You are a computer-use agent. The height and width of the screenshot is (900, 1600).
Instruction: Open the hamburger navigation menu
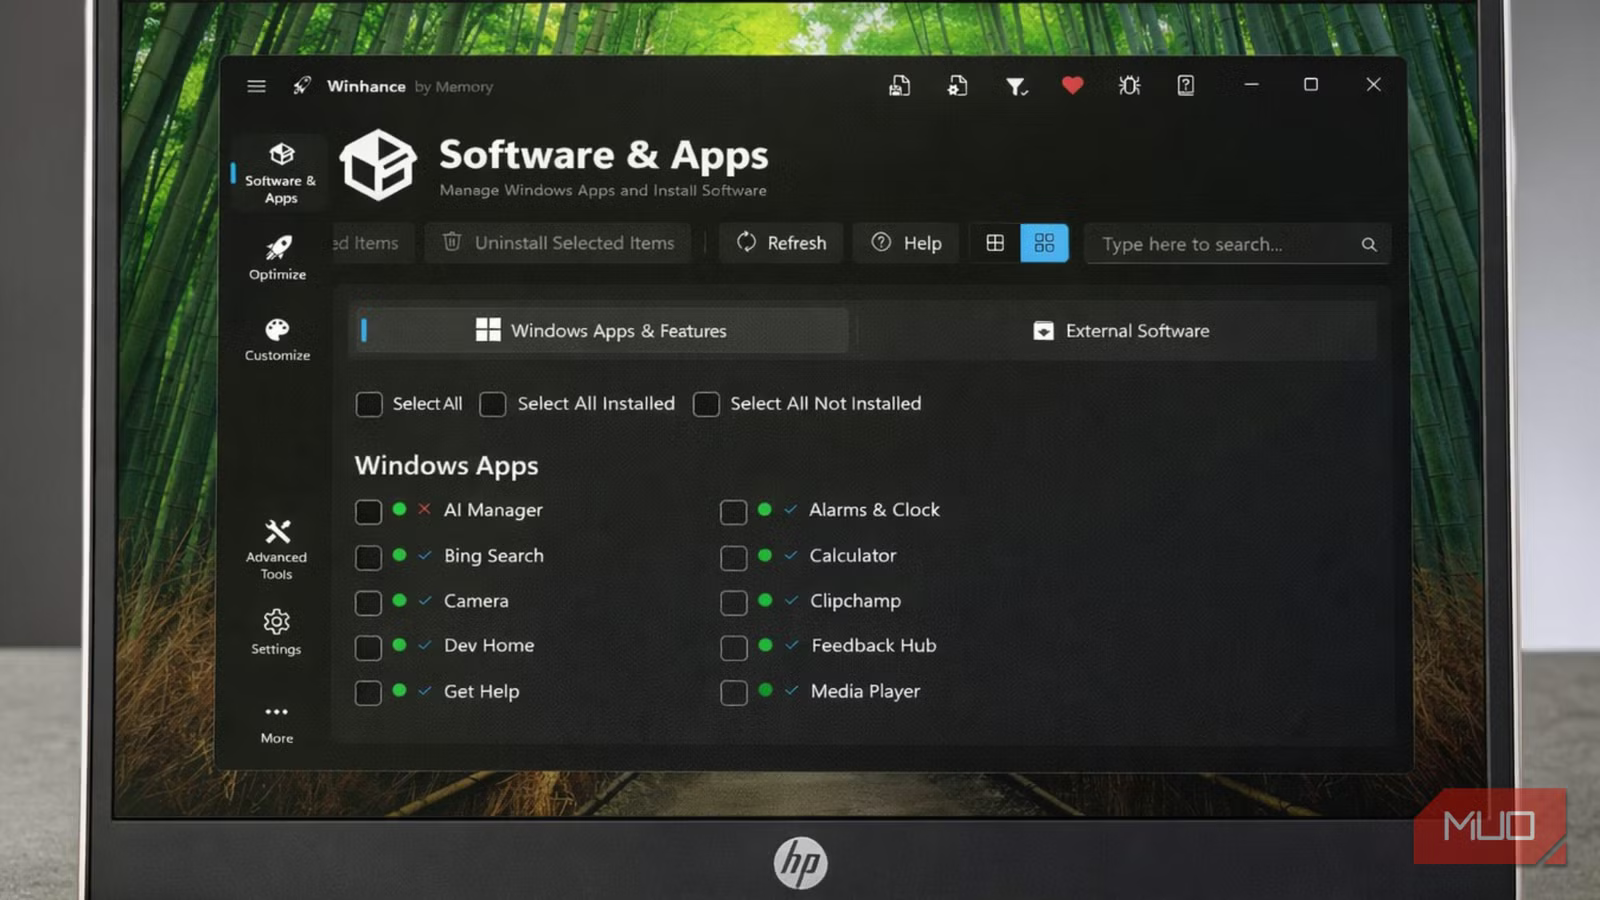coord(256,86)
